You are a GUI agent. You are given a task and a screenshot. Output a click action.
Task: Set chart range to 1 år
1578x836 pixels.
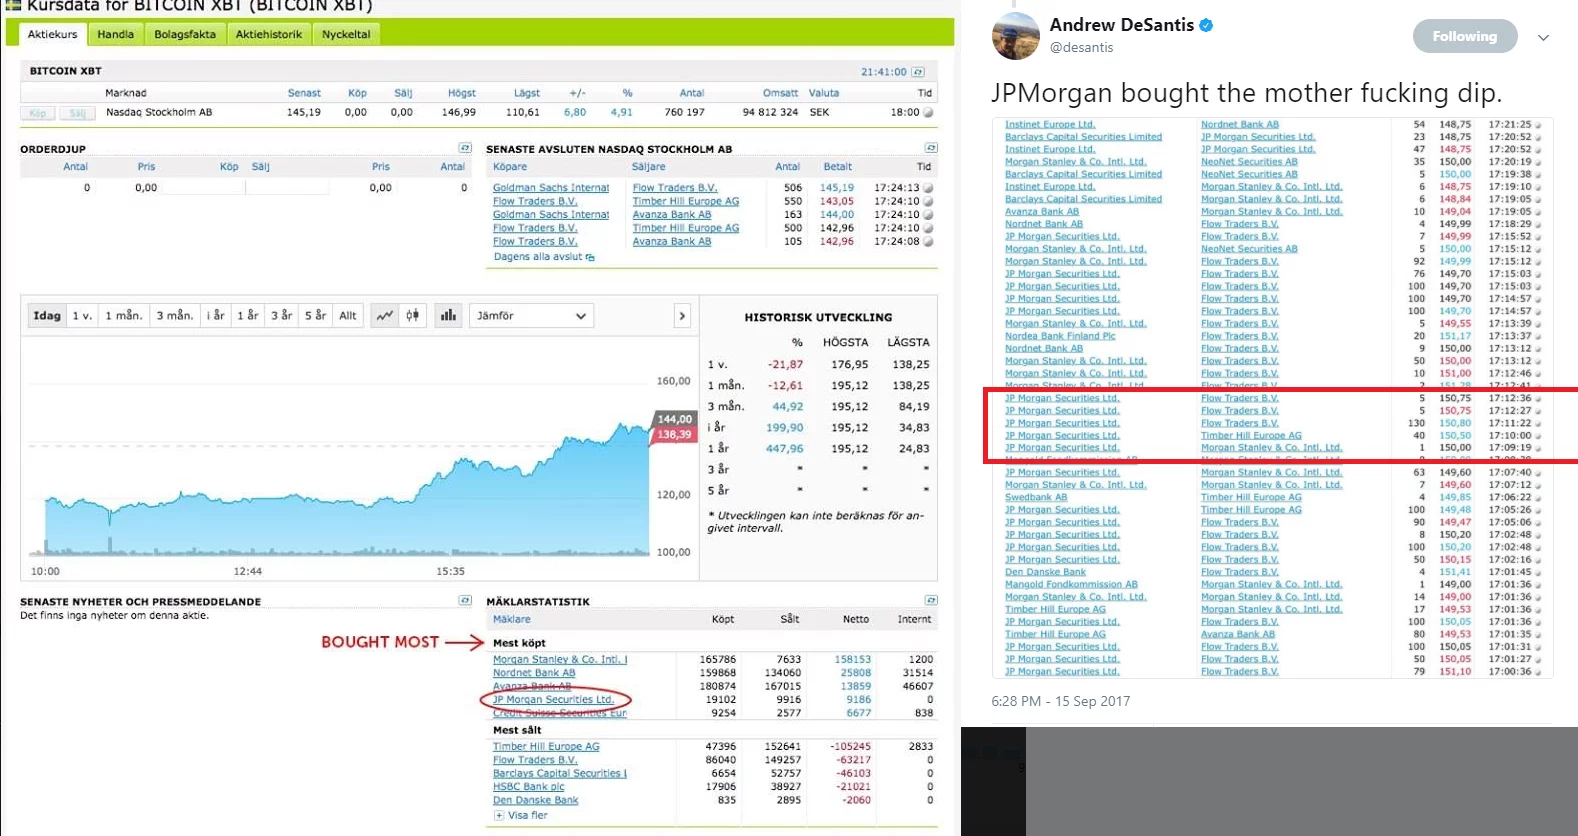(247, 316)
